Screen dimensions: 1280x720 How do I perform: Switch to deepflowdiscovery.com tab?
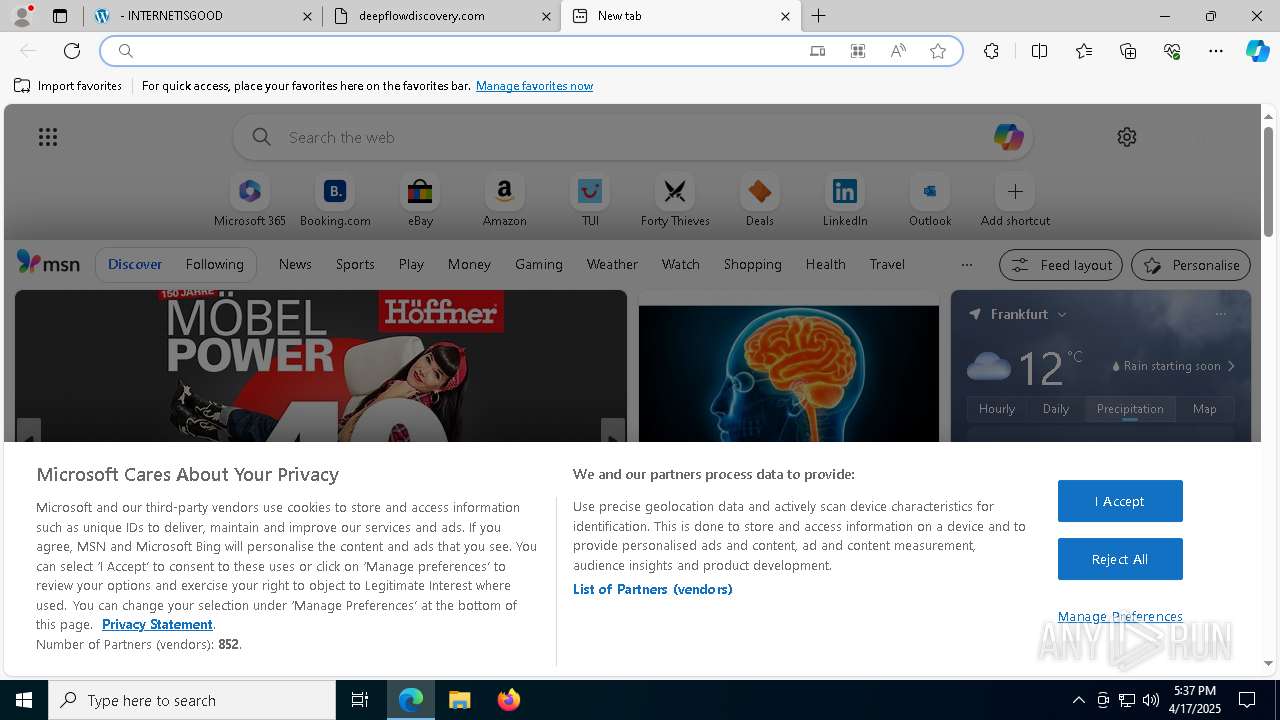442,16
